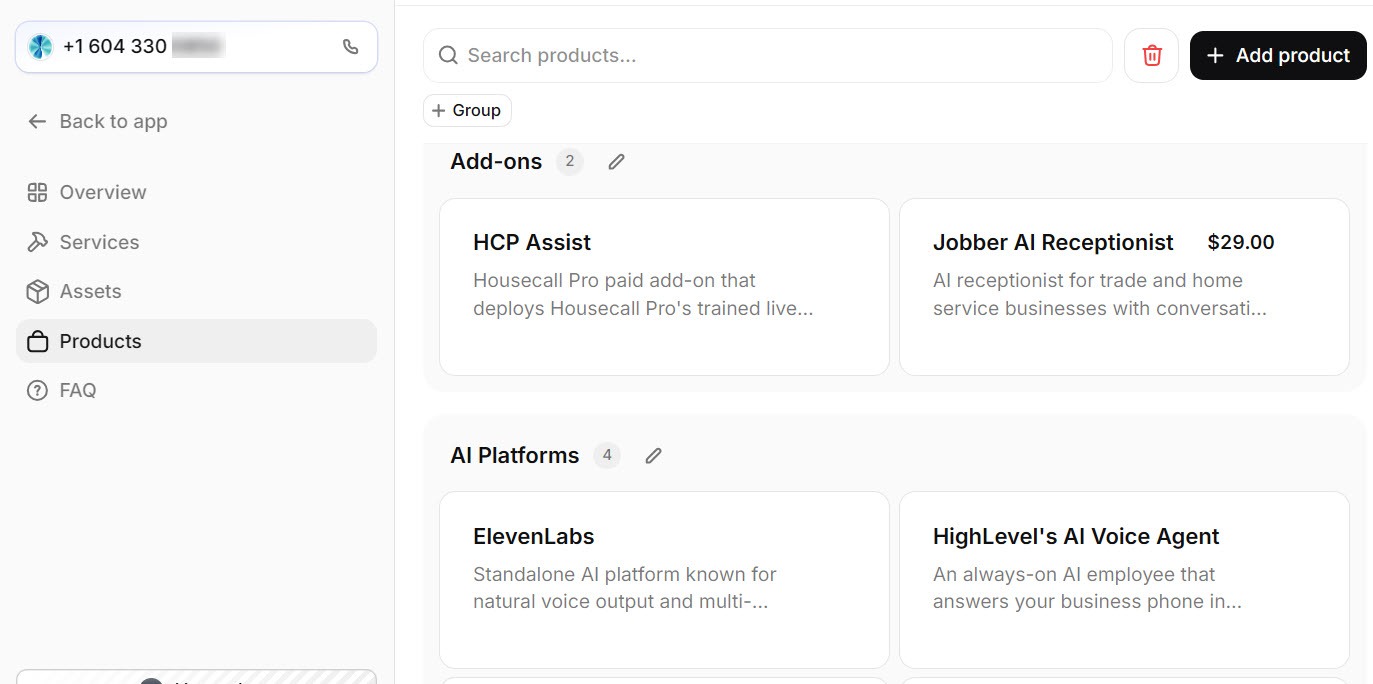Open the Overview section
1373x684 pixels.
coord(196,192)
